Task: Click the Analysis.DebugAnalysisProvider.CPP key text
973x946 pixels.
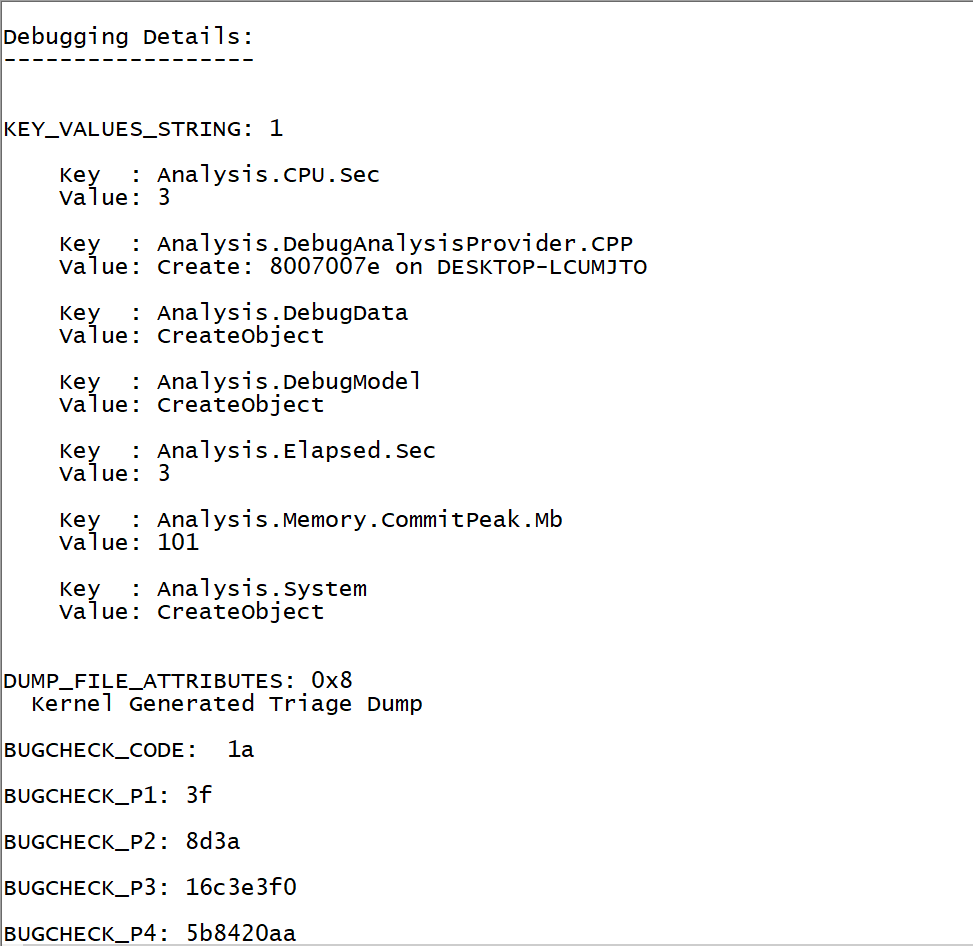Action: click(394, 244)
